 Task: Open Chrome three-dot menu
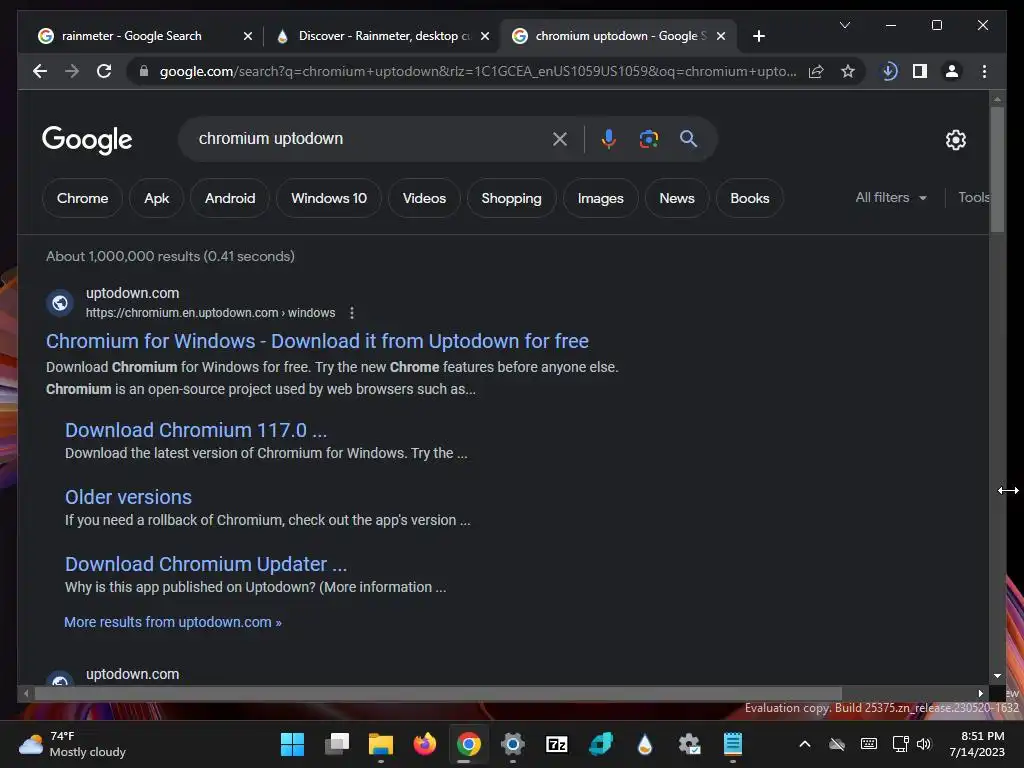point(984,71)
